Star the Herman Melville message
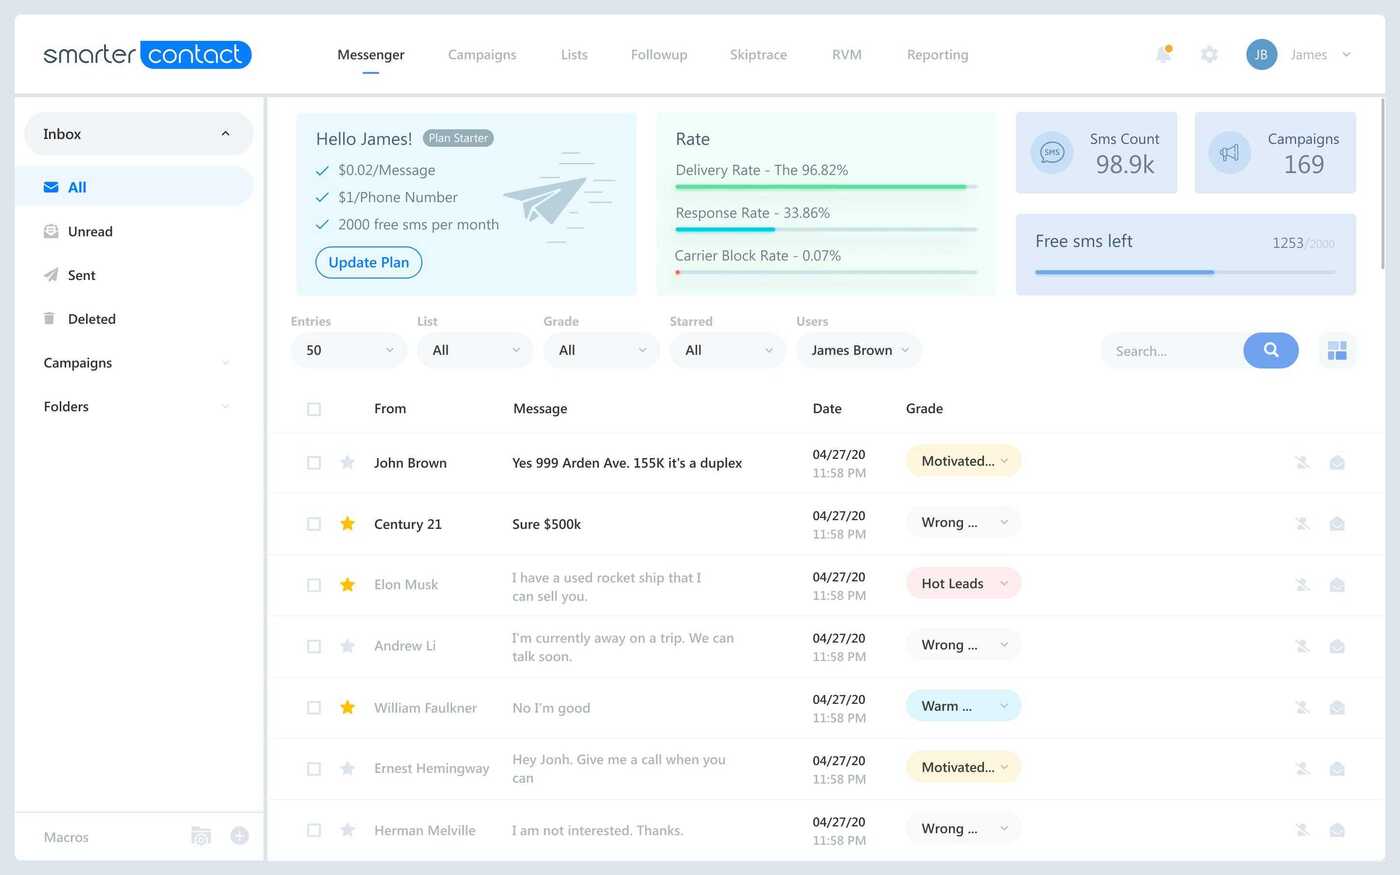Image resolution: width=1400 pixels, height=875 pixels. tap(347, 829)
